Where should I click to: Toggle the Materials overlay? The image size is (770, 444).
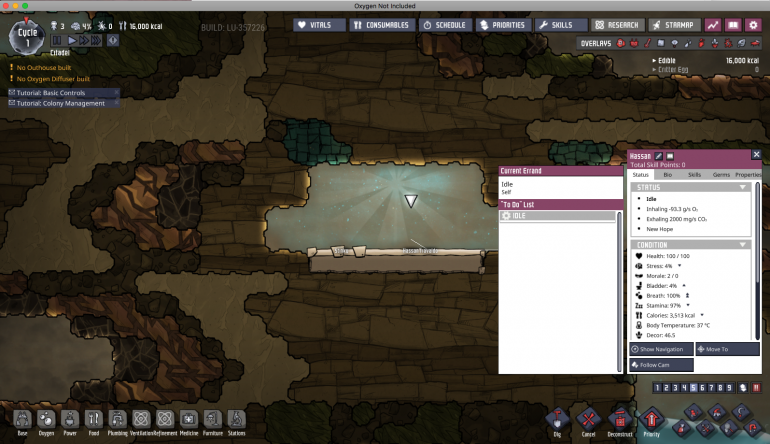(661, 43)
